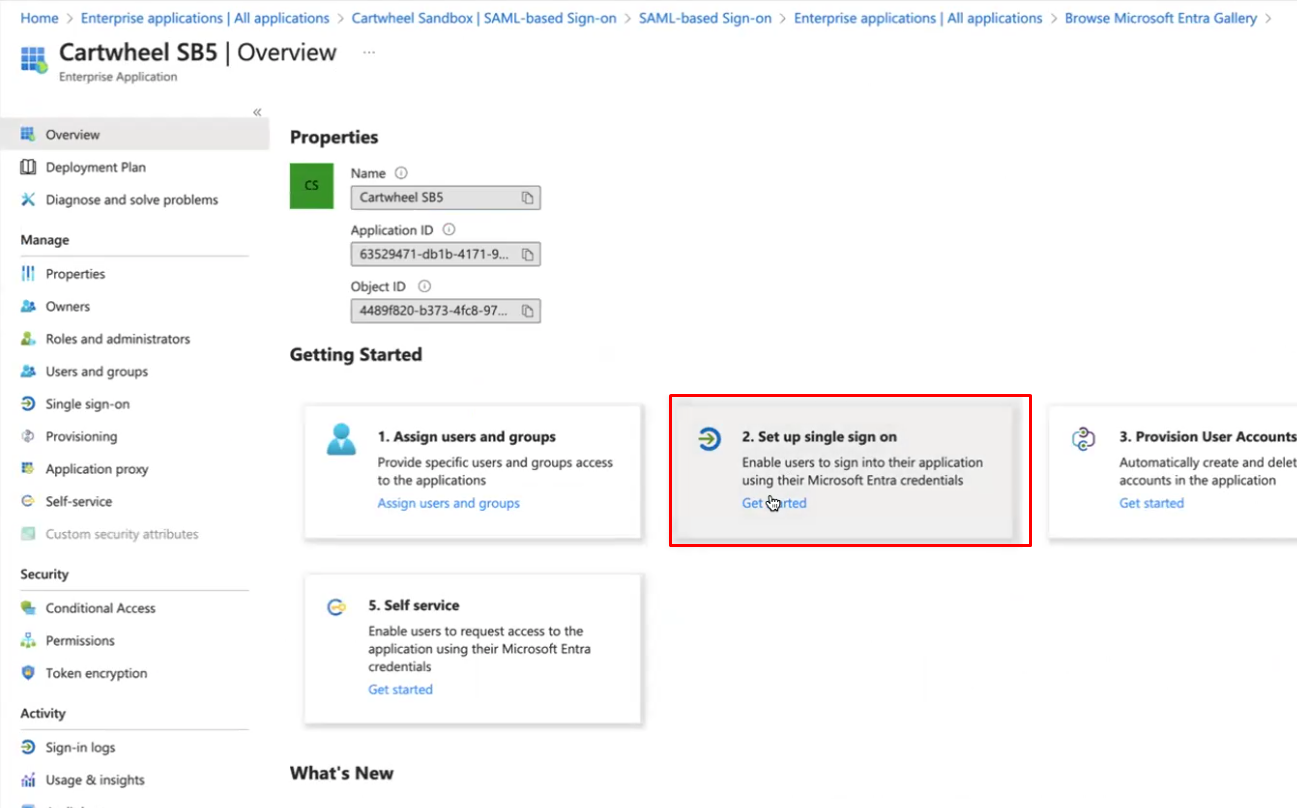Go to Cartwheel Sandbox SAML-based Sign-on breadcrumb

[x=484, y=18]
